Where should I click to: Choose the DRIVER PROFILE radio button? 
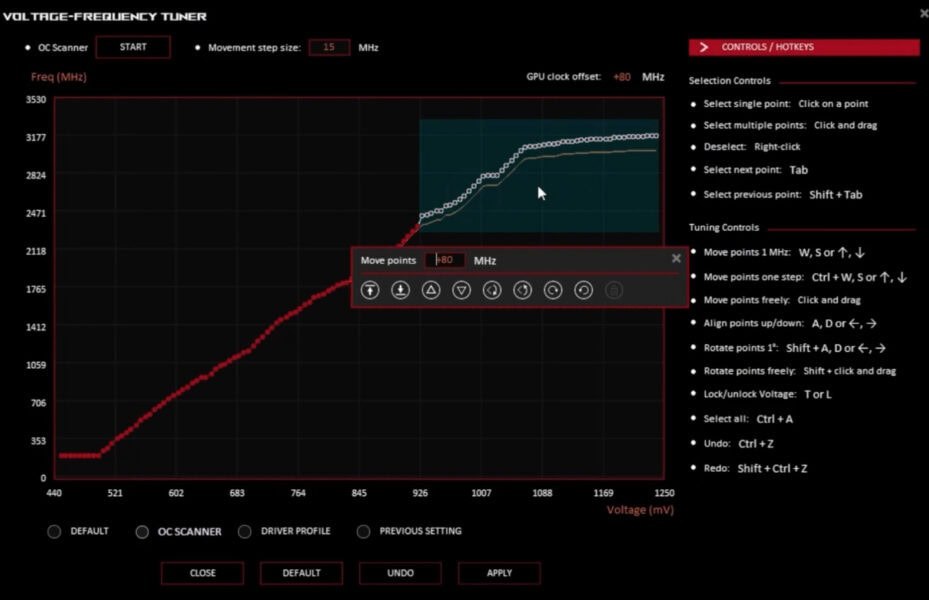pos(243,531)
